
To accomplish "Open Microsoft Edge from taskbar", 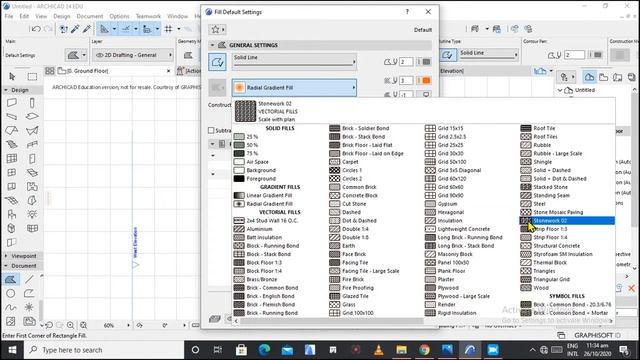I will 264,350.
